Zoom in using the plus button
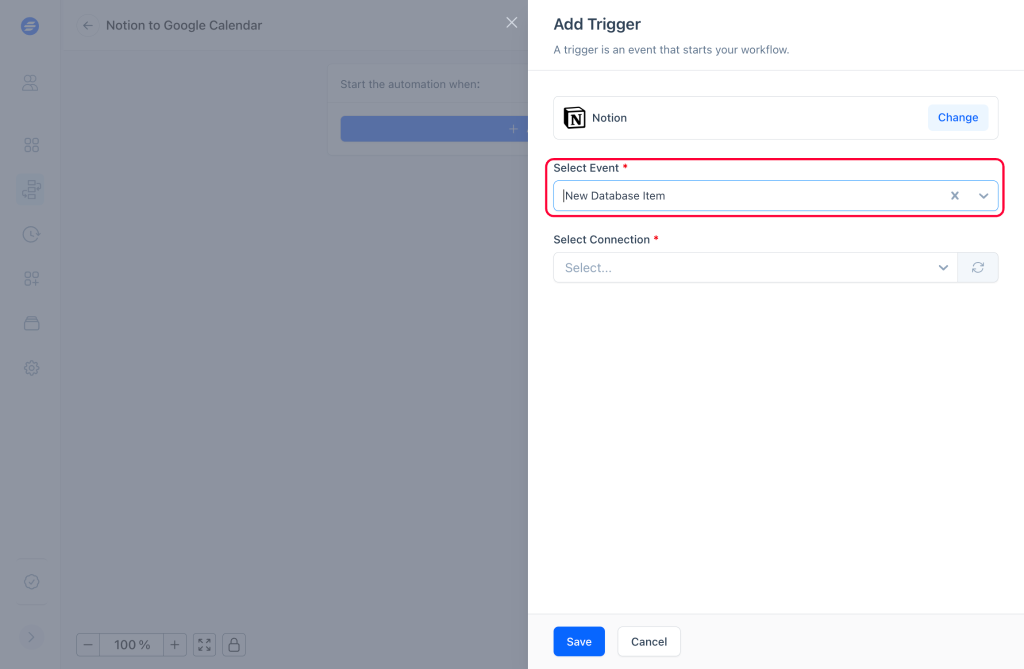This screenshot has height=669, width=1024. 174,645
